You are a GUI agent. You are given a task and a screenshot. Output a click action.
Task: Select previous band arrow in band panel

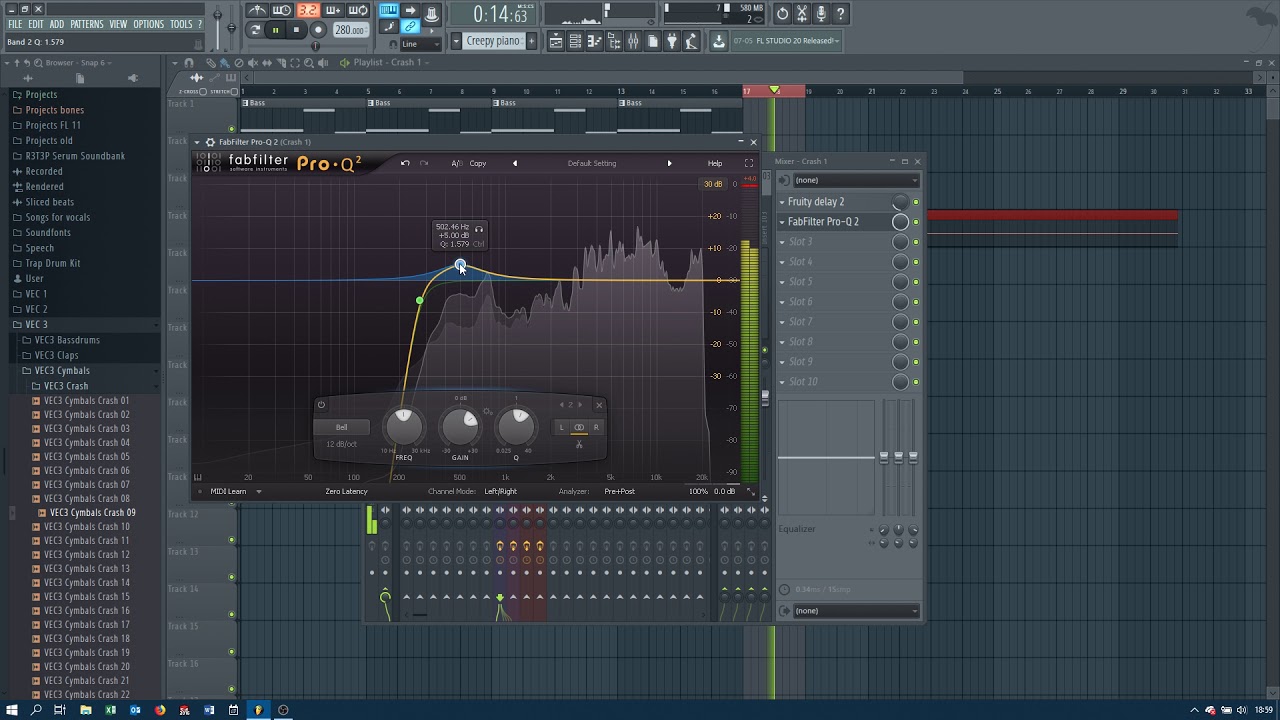561,405
